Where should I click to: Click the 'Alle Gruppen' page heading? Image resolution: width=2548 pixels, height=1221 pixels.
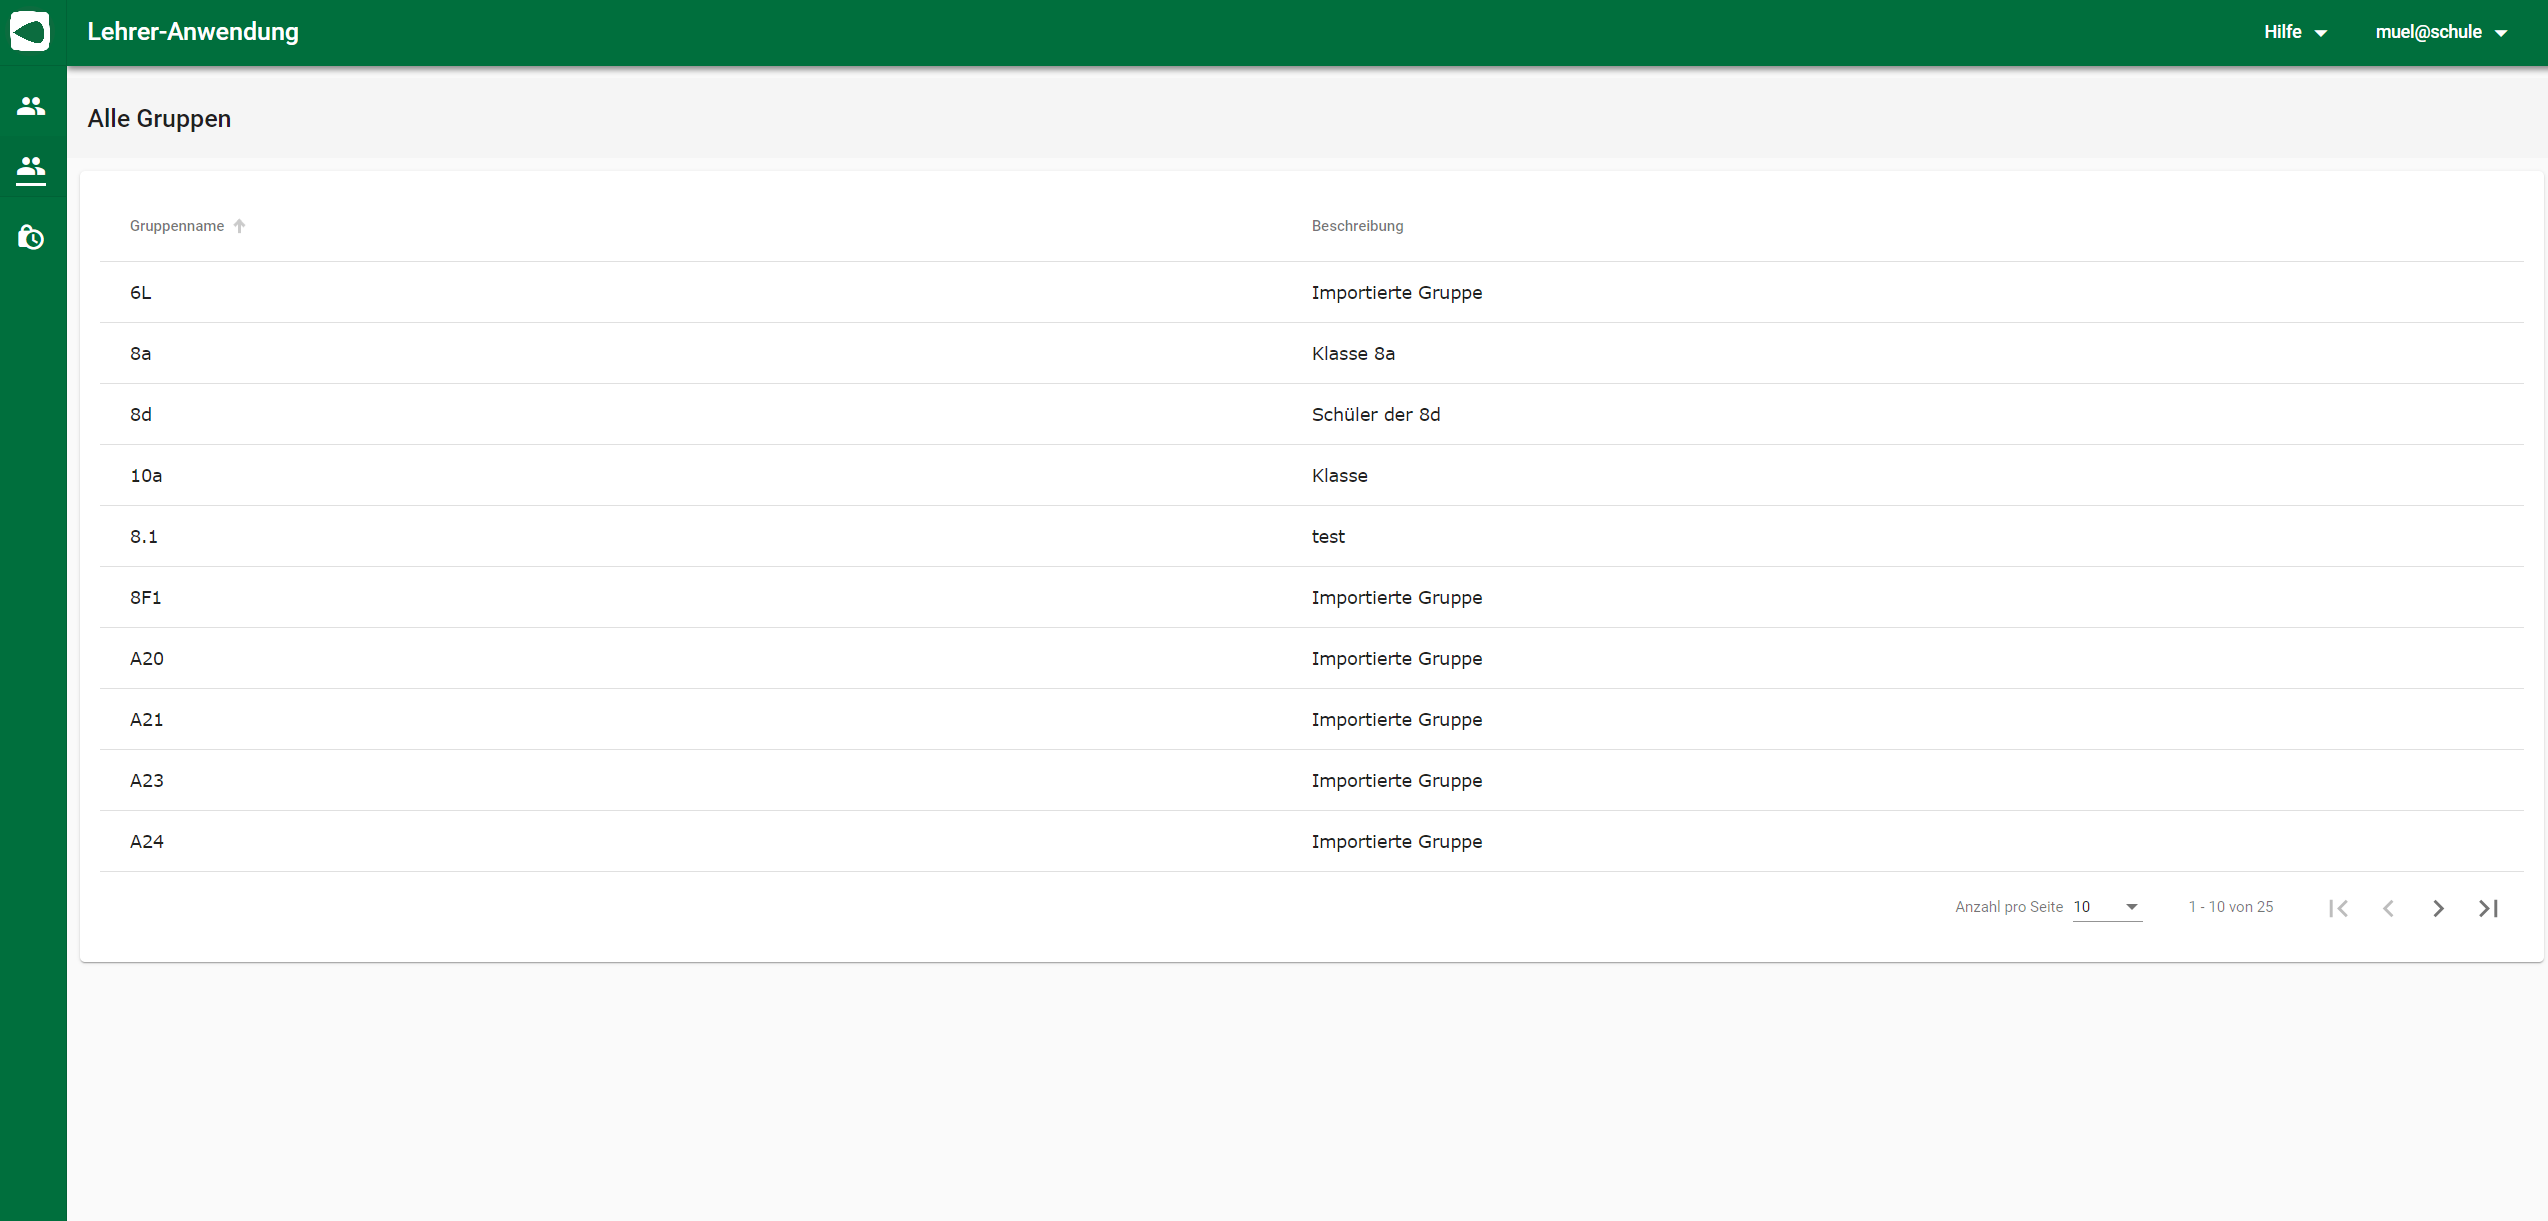pos(159,118)
